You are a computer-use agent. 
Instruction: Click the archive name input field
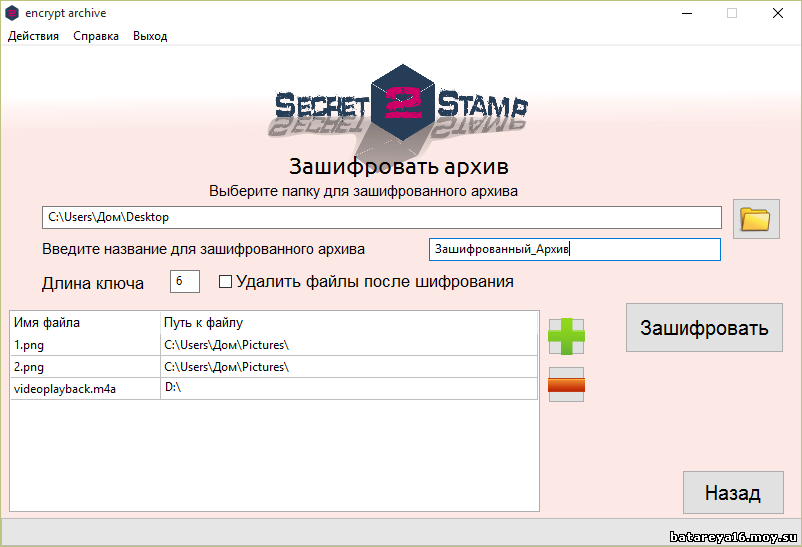click(x=574, y=249)
